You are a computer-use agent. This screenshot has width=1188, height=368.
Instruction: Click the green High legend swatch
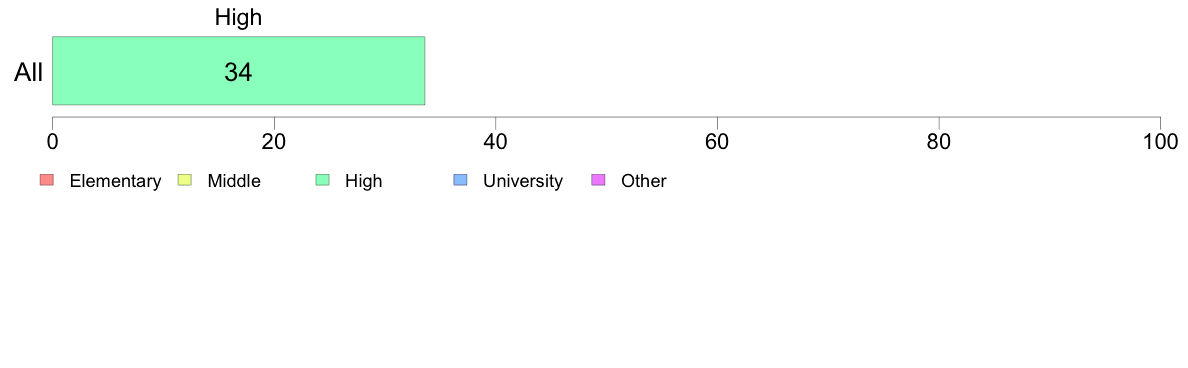tap(322, 180)
